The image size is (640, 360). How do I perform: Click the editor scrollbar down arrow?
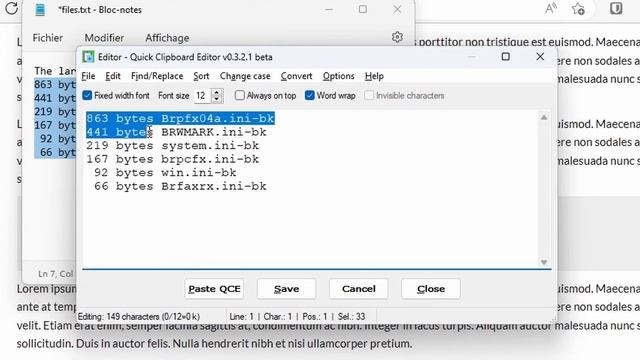544,262
